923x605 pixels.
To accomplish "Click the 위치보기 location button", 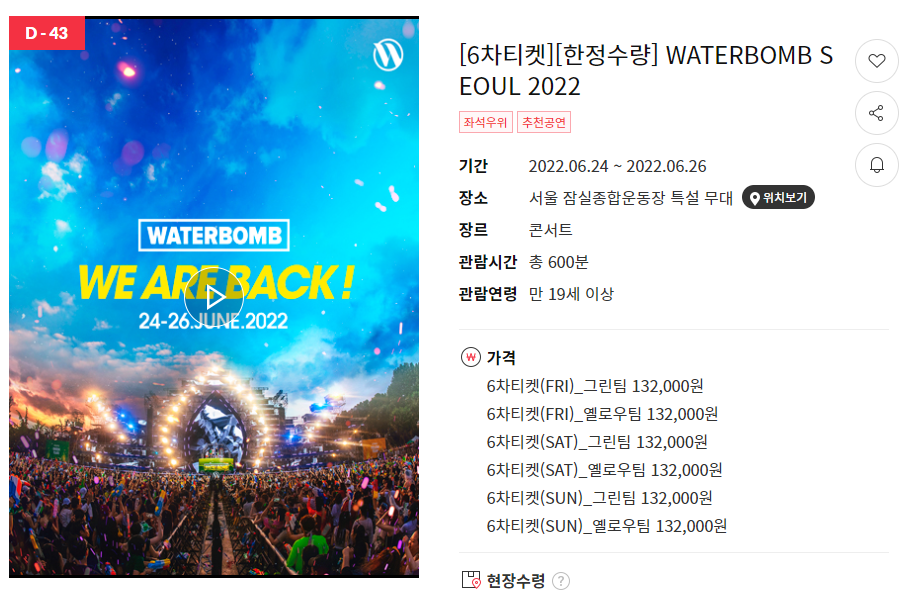I will (778, 198).
